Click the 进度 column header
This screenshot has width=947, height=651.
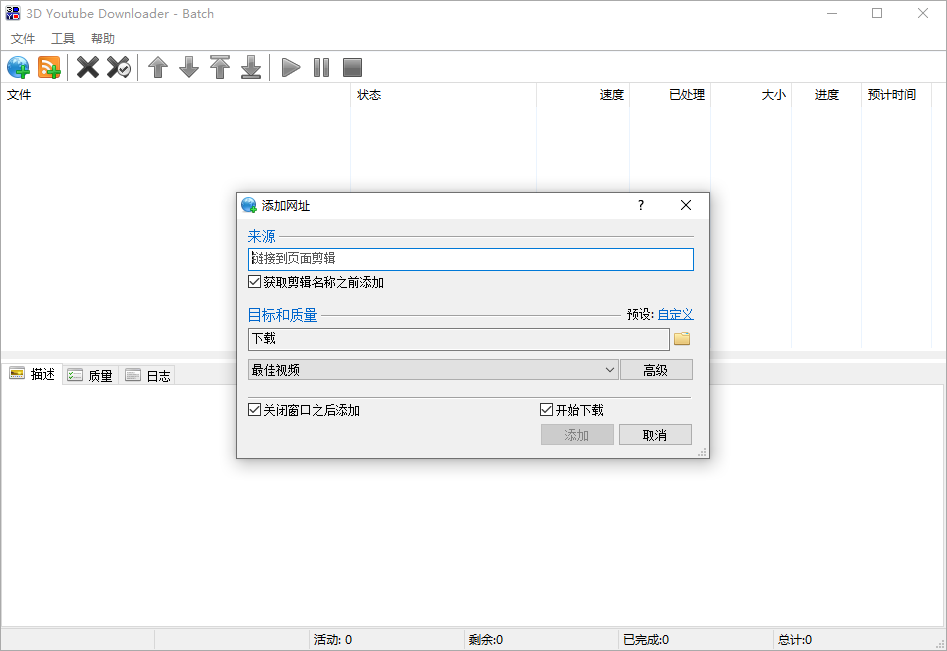click(x=826, y=95)
